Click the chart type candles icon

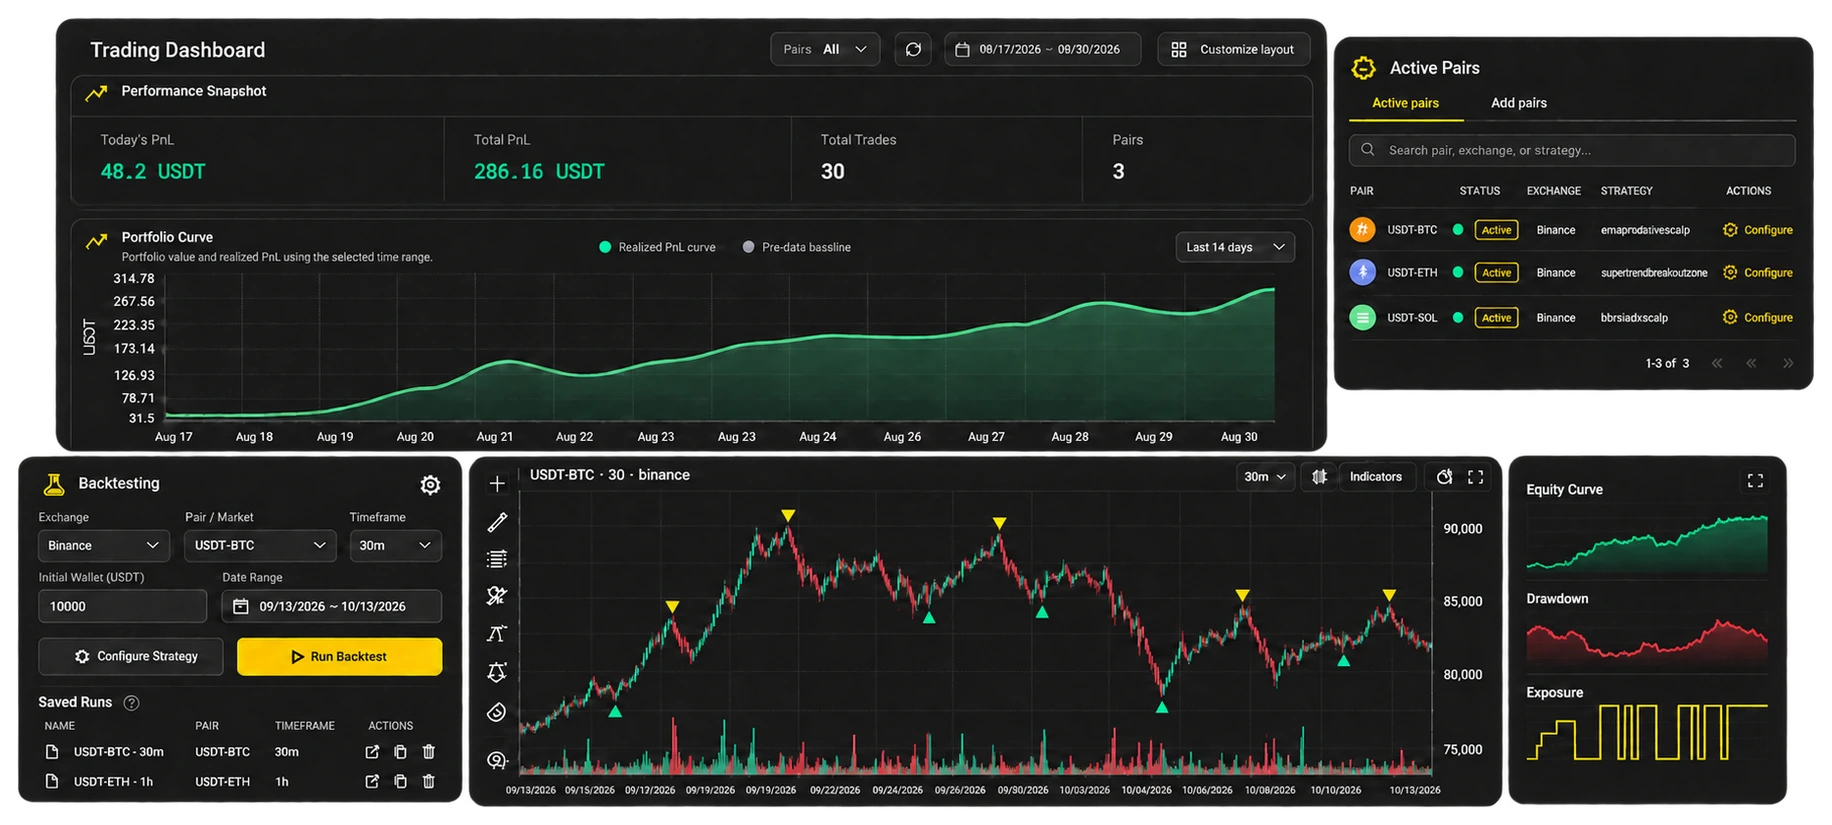coord(1319,477)
